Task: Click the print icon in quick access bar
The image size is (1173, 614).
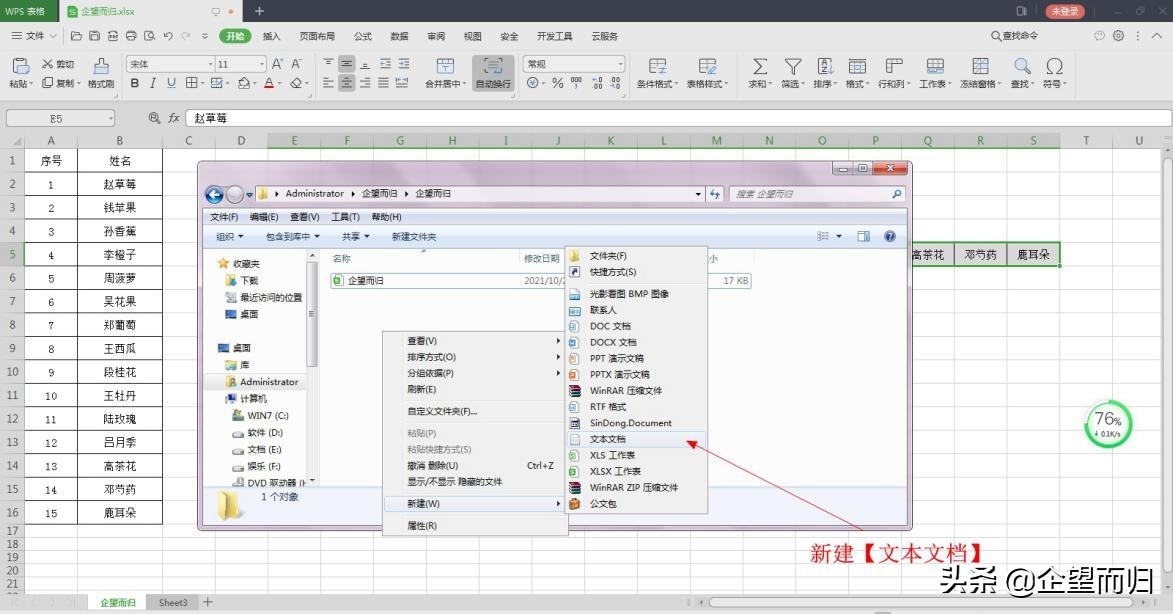Action: click(131, 35)
